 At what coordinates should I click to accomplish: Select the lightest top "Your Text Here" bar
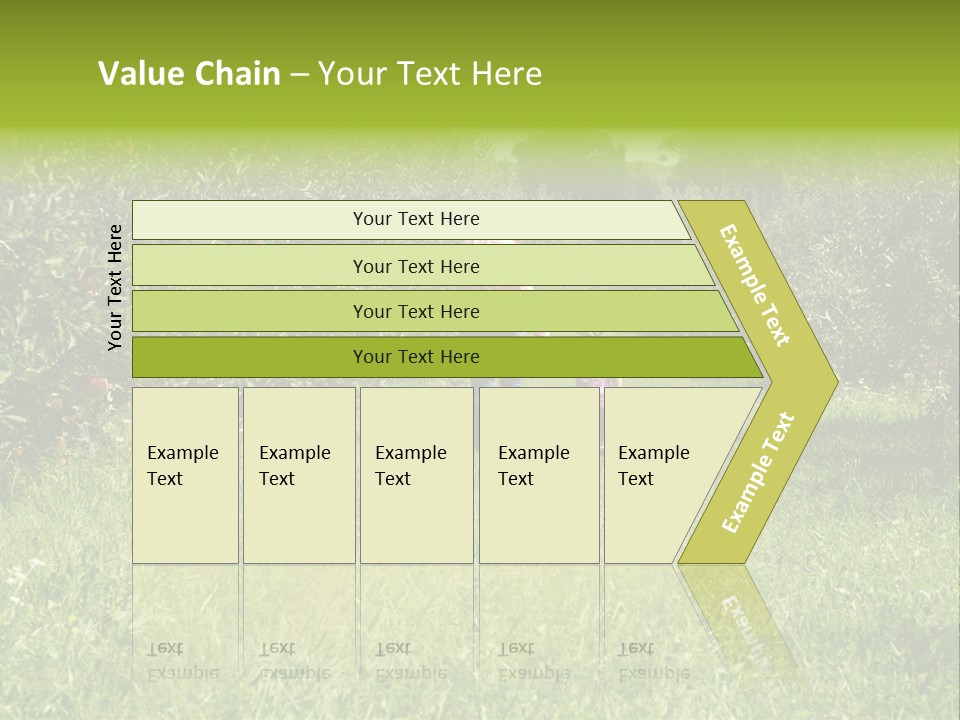(x=416, y=219)
